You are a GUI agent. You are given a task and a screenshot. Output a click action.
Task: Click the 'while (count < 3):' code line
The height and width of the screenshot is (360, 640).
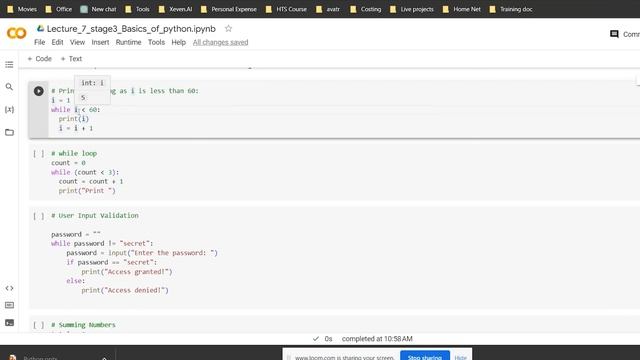85,172
